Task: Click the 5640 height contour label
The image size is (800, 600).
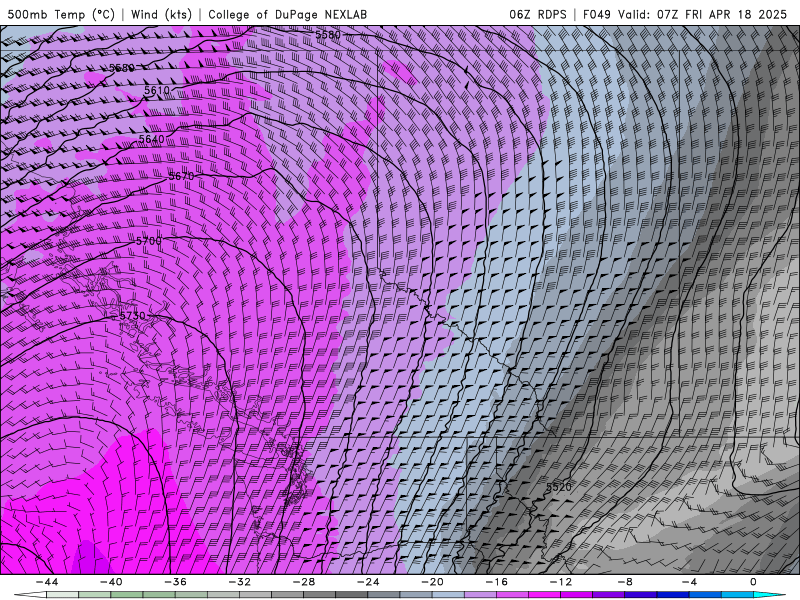Action: (x=152, y=139)
